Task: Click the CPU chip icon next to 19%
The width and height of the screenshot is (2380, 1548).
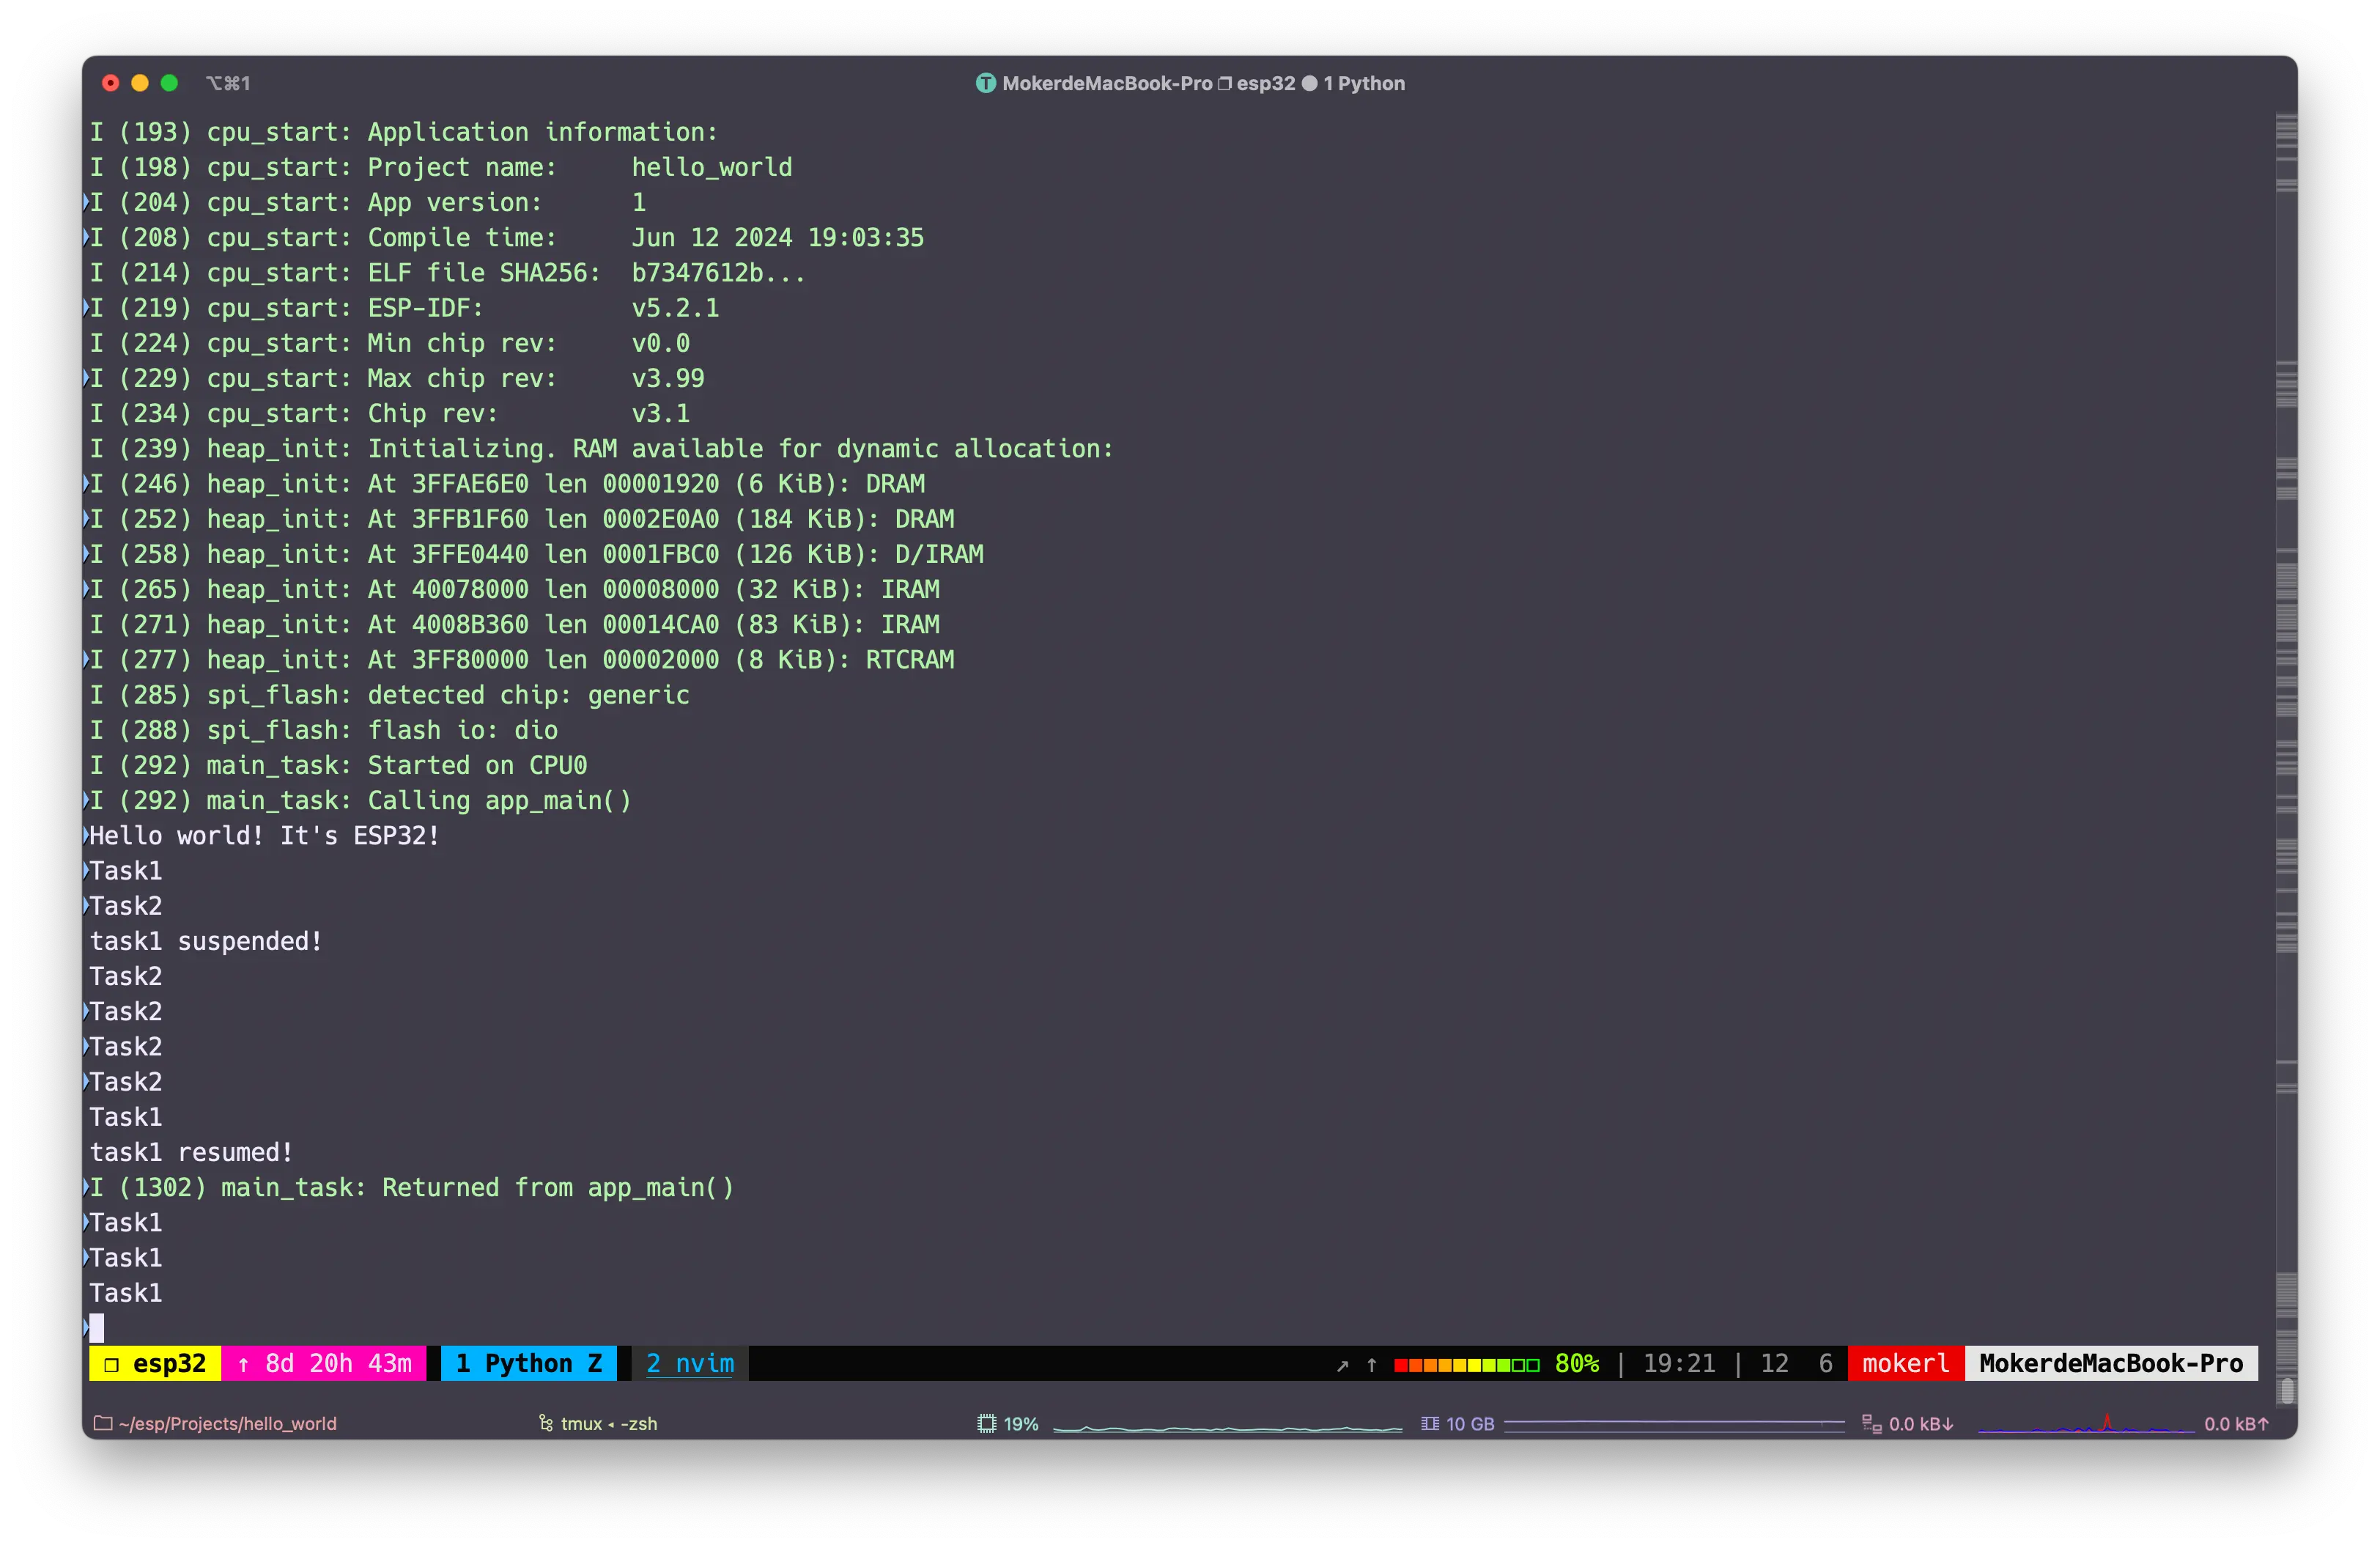Action: coord(986,1423)
